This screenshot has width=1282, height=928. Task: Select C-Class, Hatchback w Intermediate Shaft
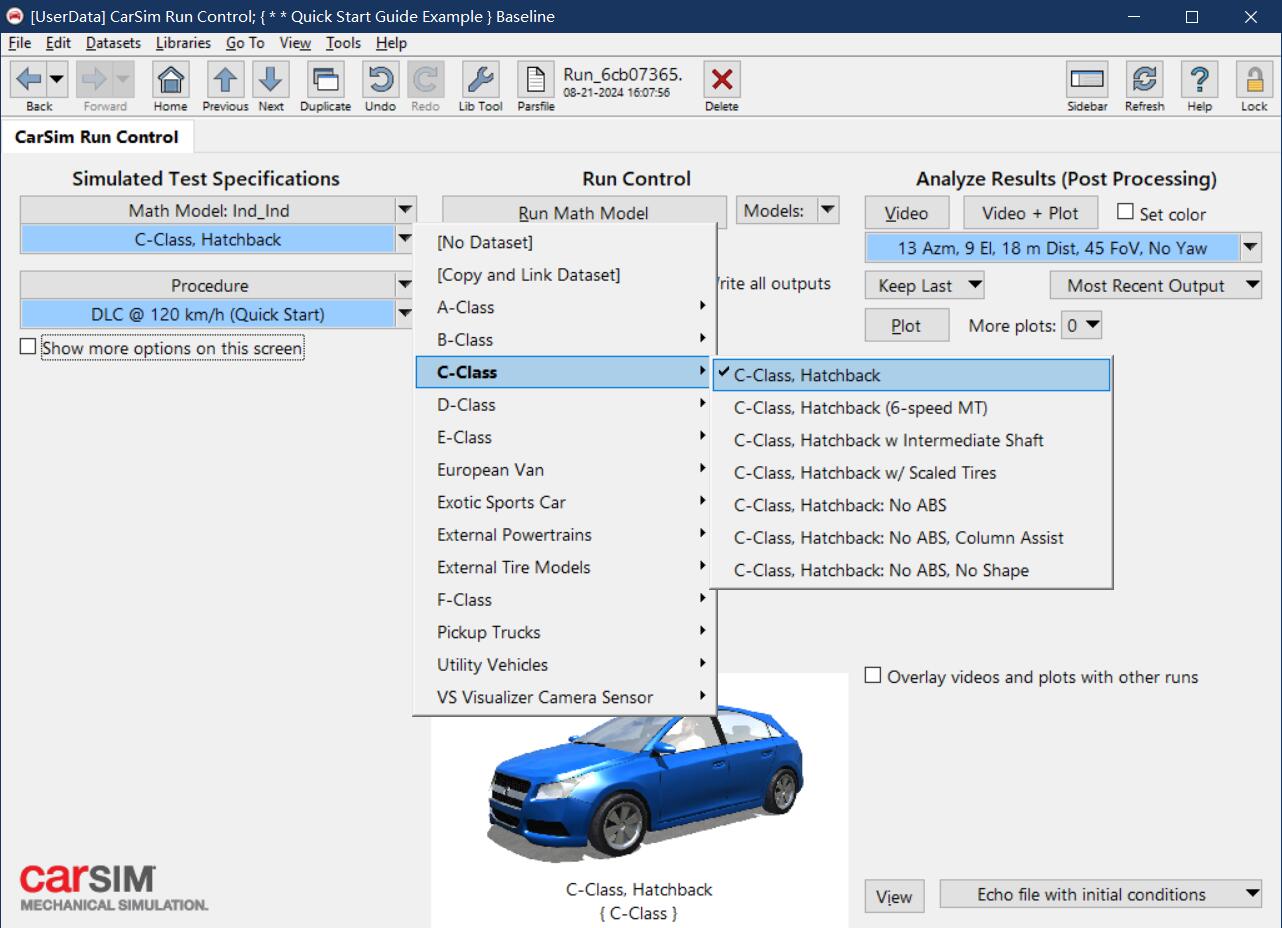911,440
